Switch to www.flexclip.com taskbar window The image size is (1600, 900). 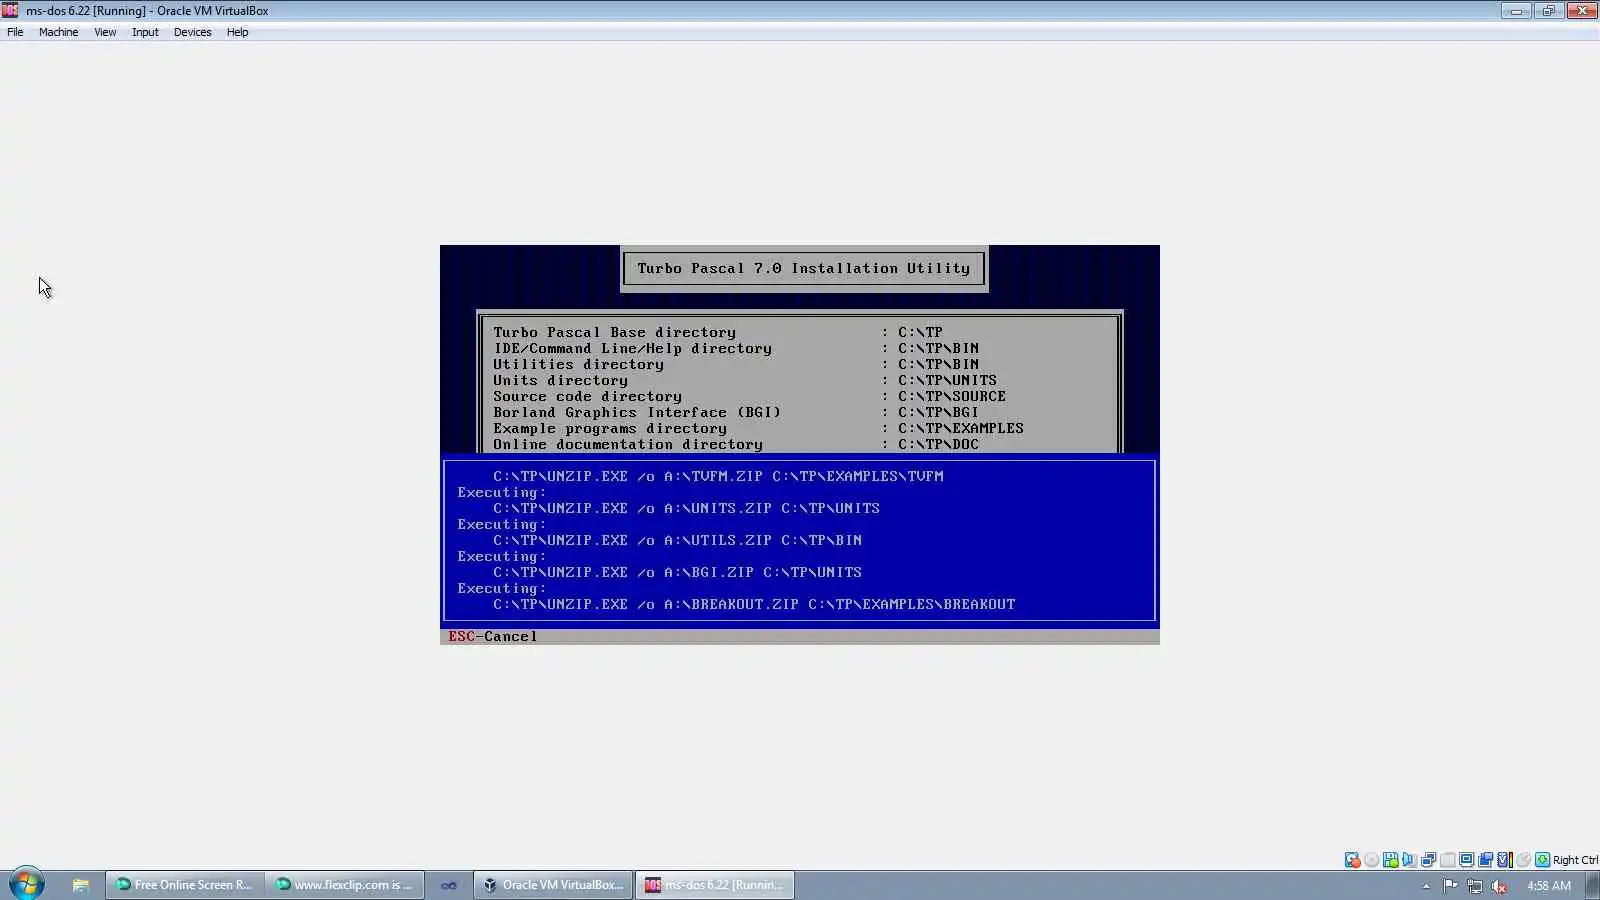(x=344, y=885)
